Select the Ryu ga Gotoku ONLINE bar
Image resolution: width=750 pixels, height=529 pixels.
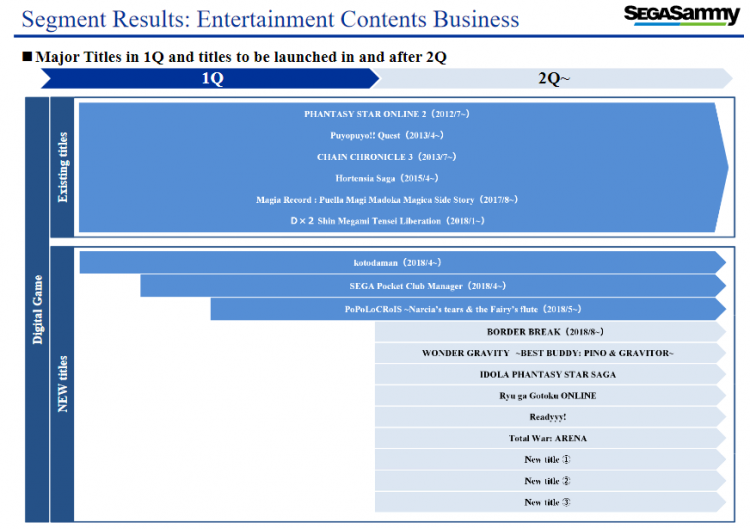(547, 396)
